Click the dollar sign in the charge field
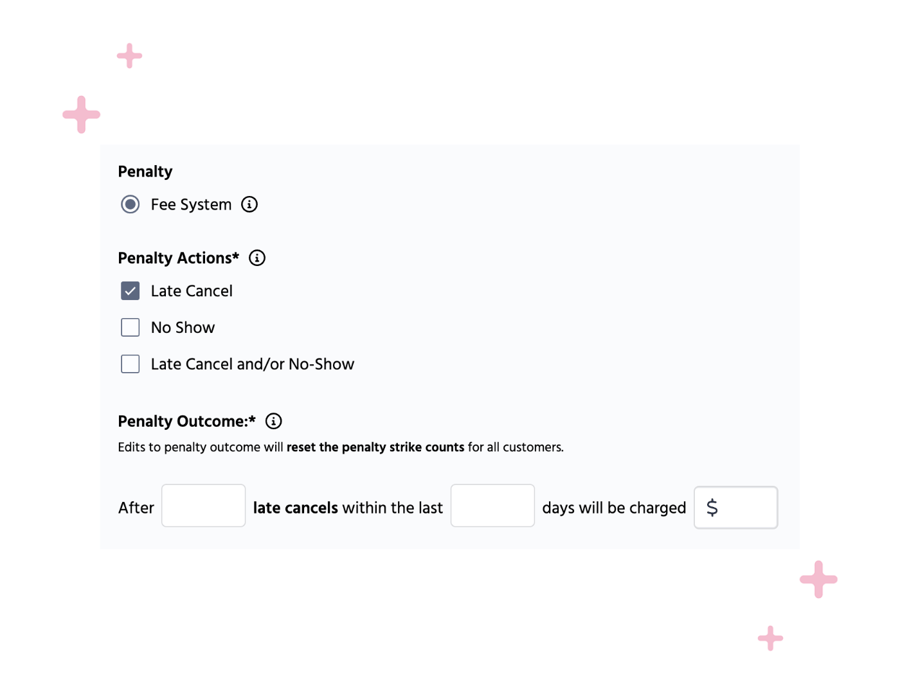The image size is (900, 694). click(712, 507)
